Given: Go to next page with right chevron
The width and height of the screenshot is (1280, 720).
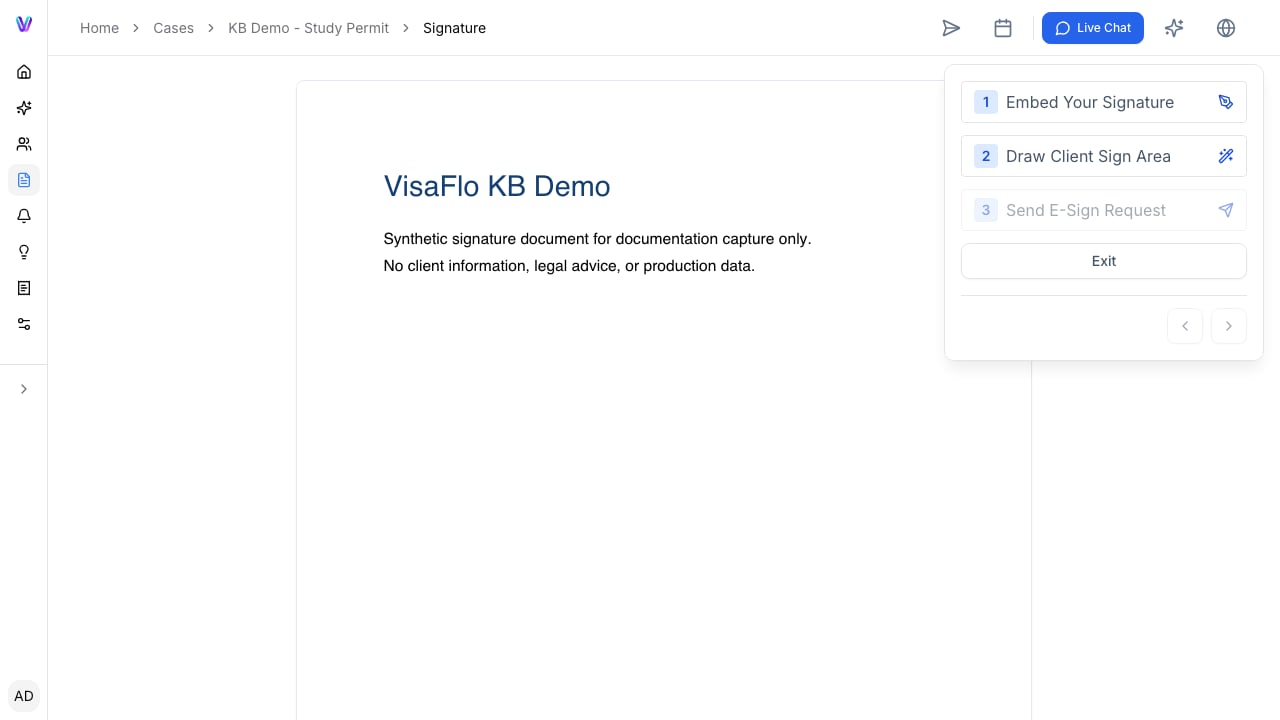Looking at the screenshot, I should pyautogui.click(x=1229, y=326).
